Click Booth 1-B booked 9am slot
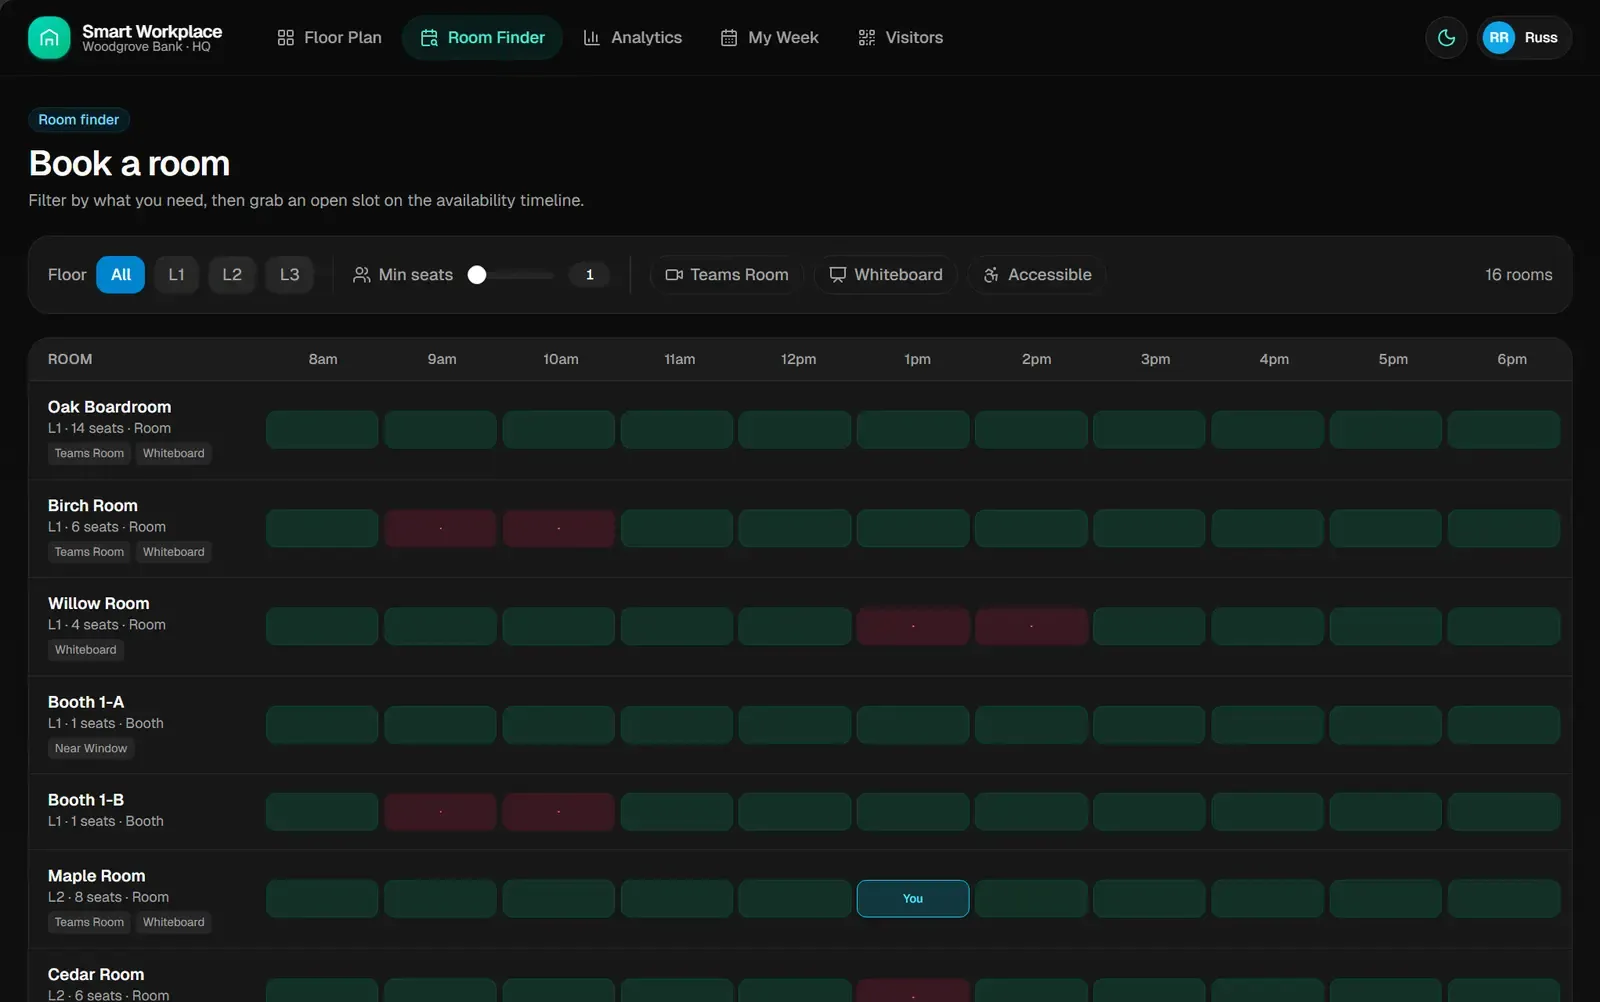 click(440, 812)
